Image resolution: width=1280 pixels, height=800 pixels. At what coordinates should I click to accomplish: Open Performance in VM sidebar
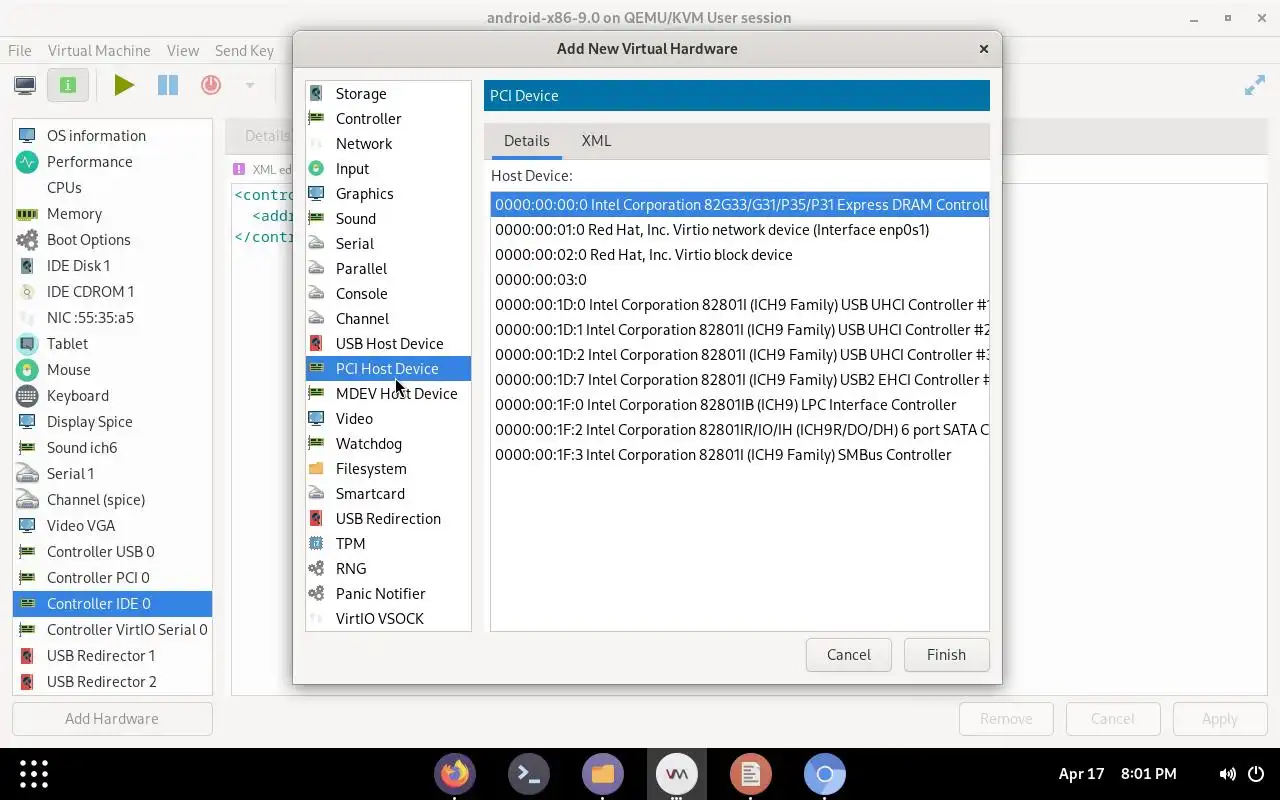[112, 162]
